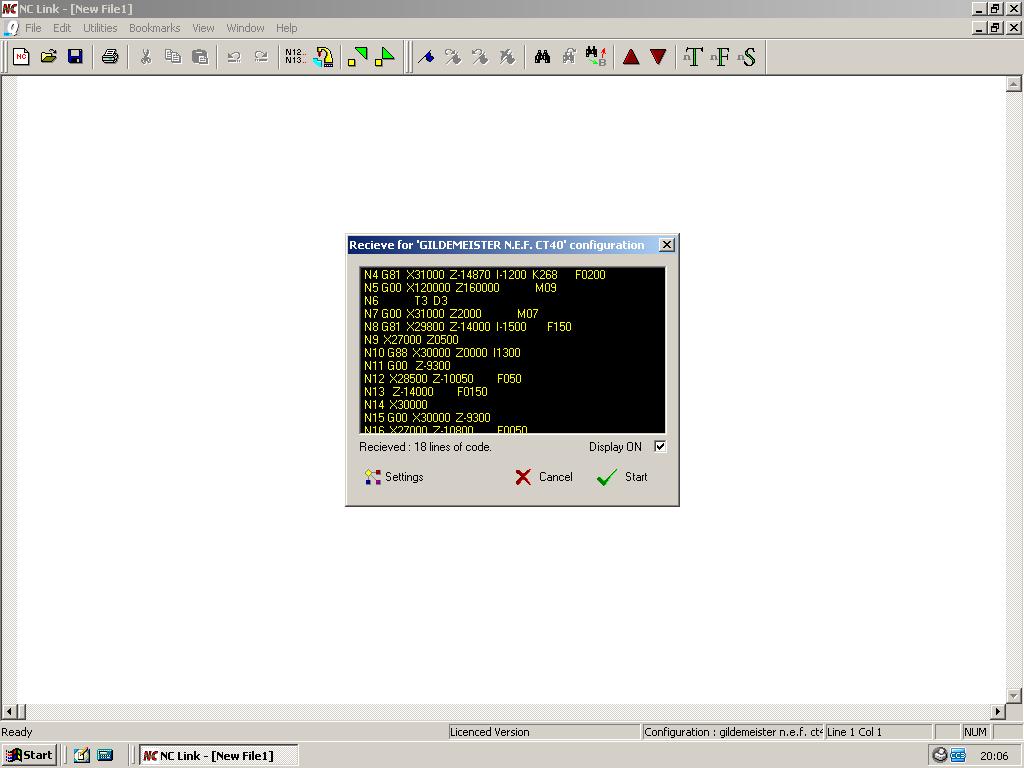Click the receive file green triangle icon
This screenshot has height=768, width=1024.
click(x=385, y=57)
